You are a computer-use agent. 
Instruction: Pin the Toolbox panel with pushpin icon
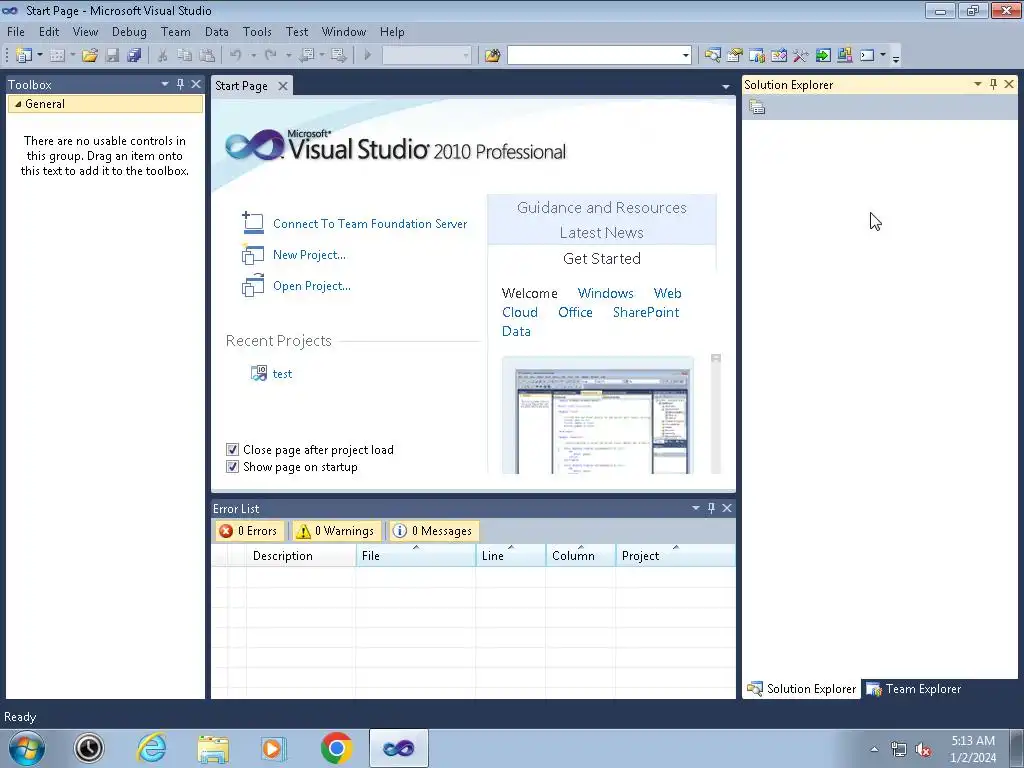[x=180, y=84]
